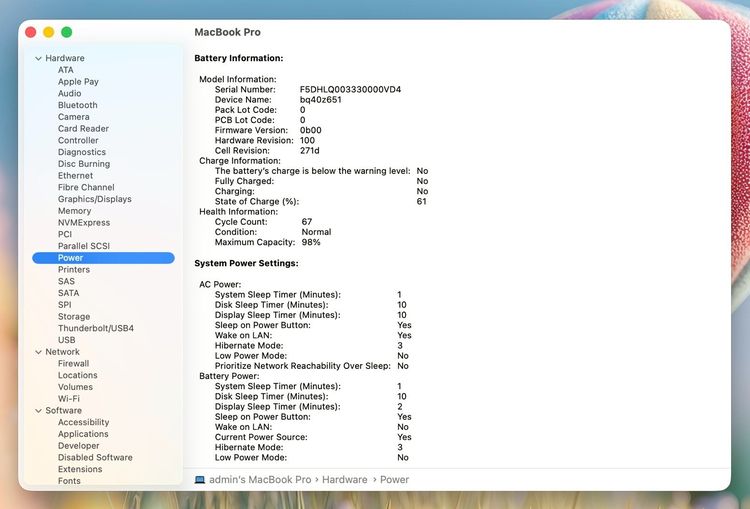Open the PCI entry
The width and height of the screenshot is (750, 509).
pos(65,234)
